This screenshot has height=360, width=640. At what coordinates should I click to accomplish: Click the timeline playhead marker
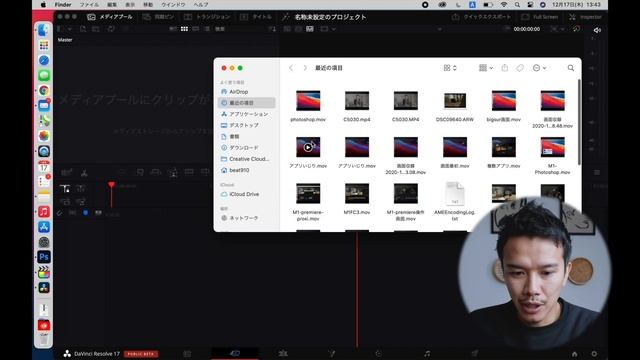click(x=111, y=185)
